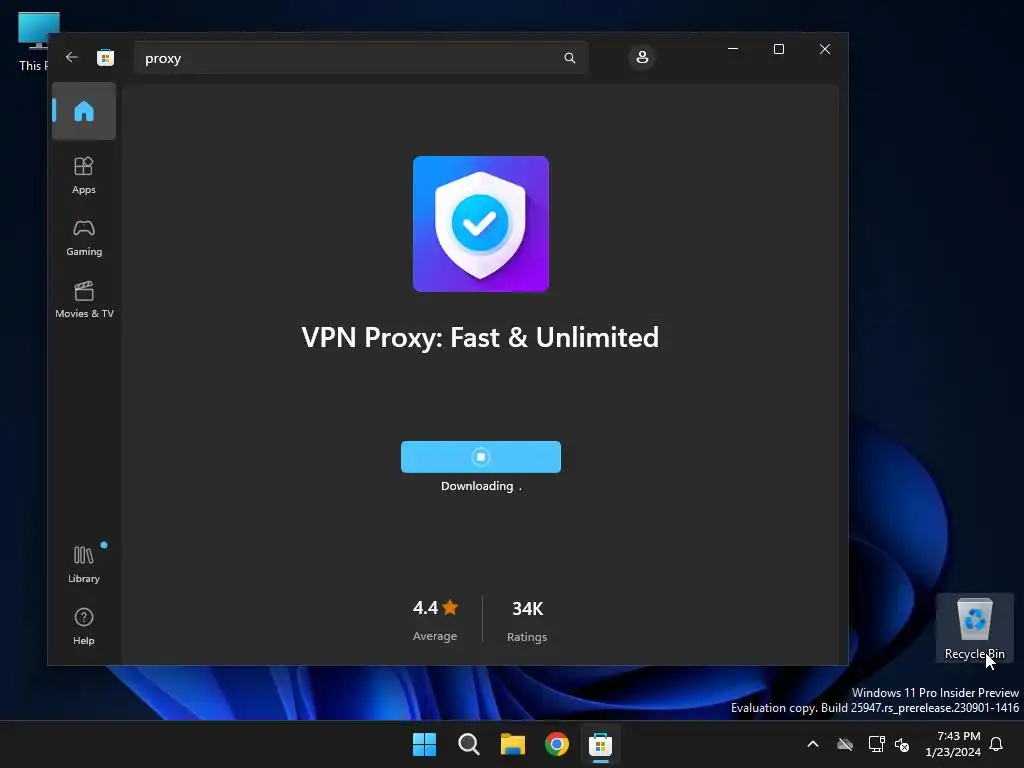This screenshot has height=768, width=1024.
Task: Select the This PC desktop icon
Action: [33, 41]
